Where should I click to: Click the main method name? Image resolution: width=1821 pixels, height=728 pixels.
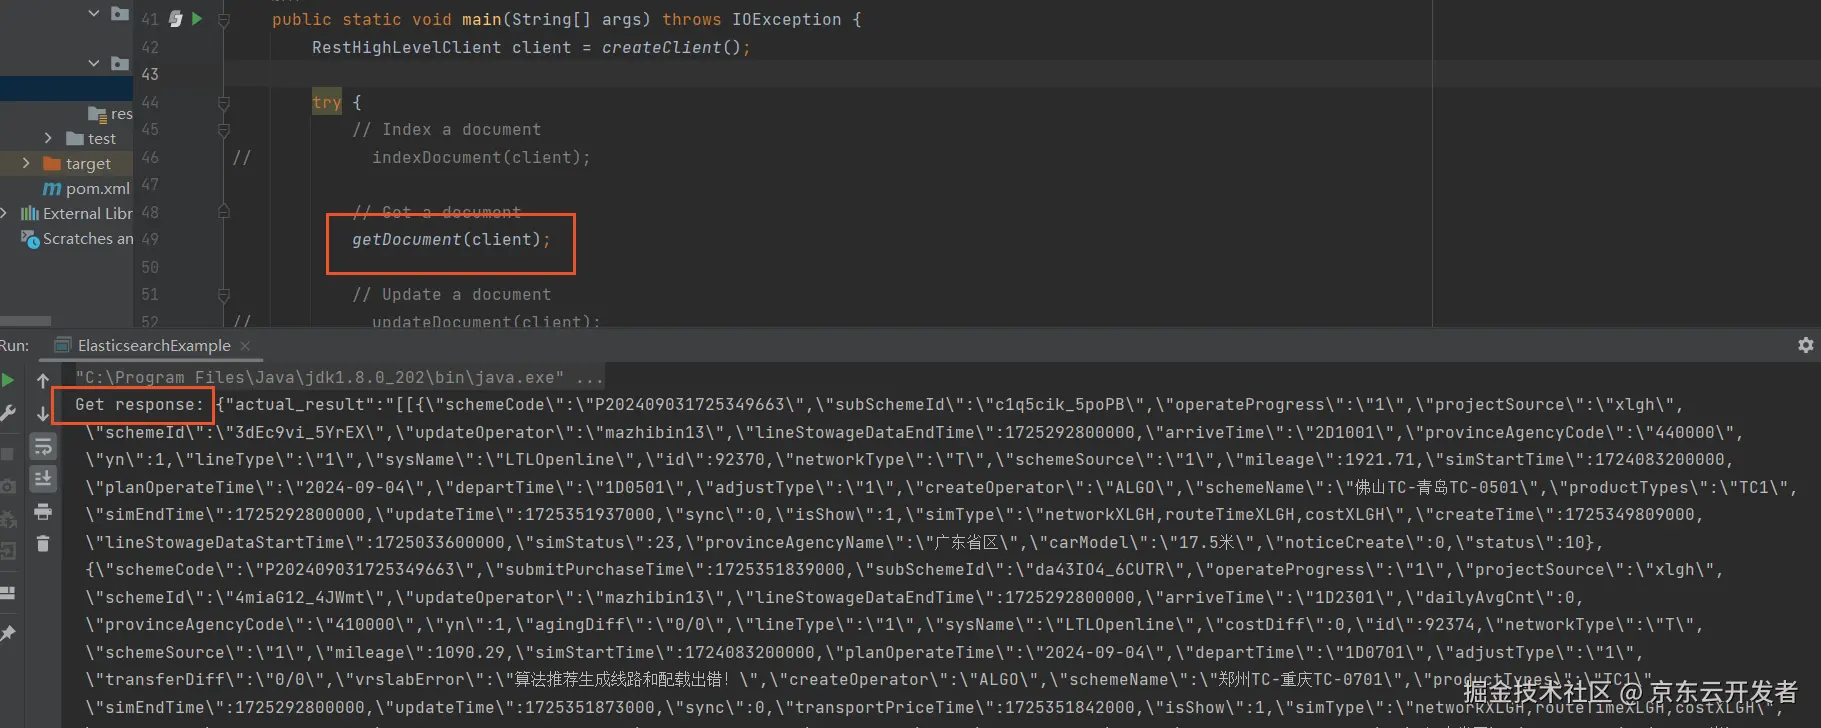coord(481,19)
